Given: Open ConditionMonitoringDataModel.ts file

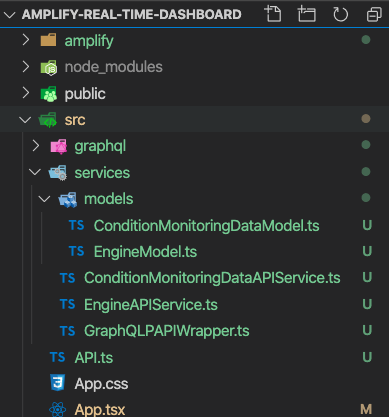Looking at the screenshot, I should pos(206,226).
